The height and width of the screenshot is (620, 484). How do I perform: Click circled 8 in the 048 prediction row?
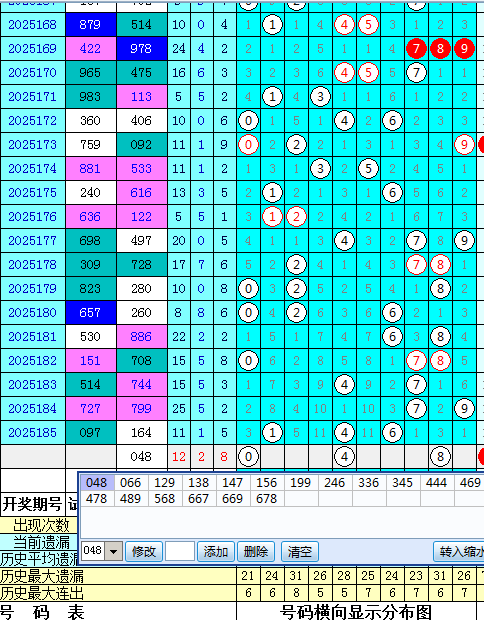[x=440, y=457]
